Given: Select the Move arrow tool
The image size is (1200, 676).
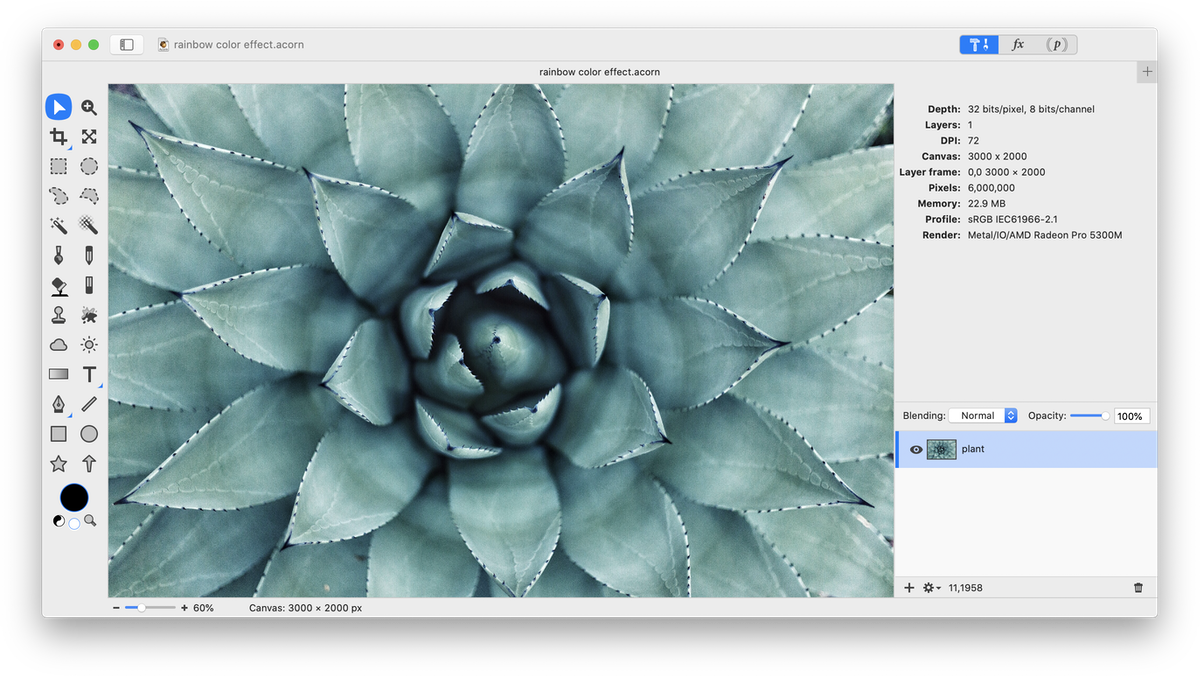Looking at the screenshot, I should (59, 108).
